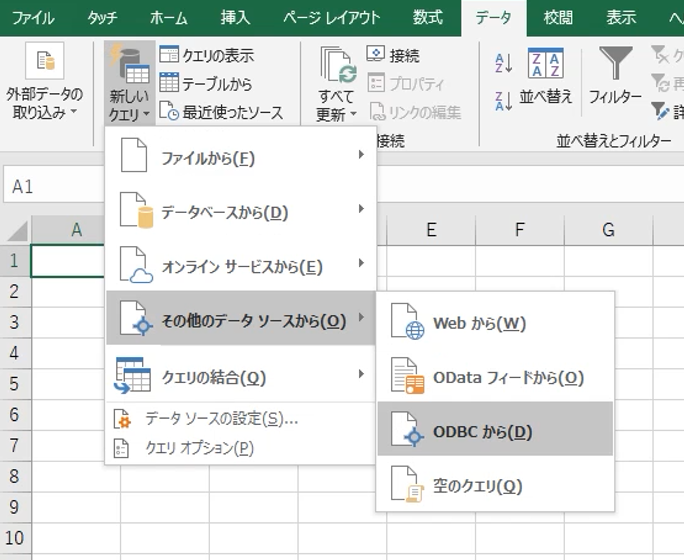Choose Web から(W) menu entry
Viewport: 684px width, 560px height.
point(495,322)
